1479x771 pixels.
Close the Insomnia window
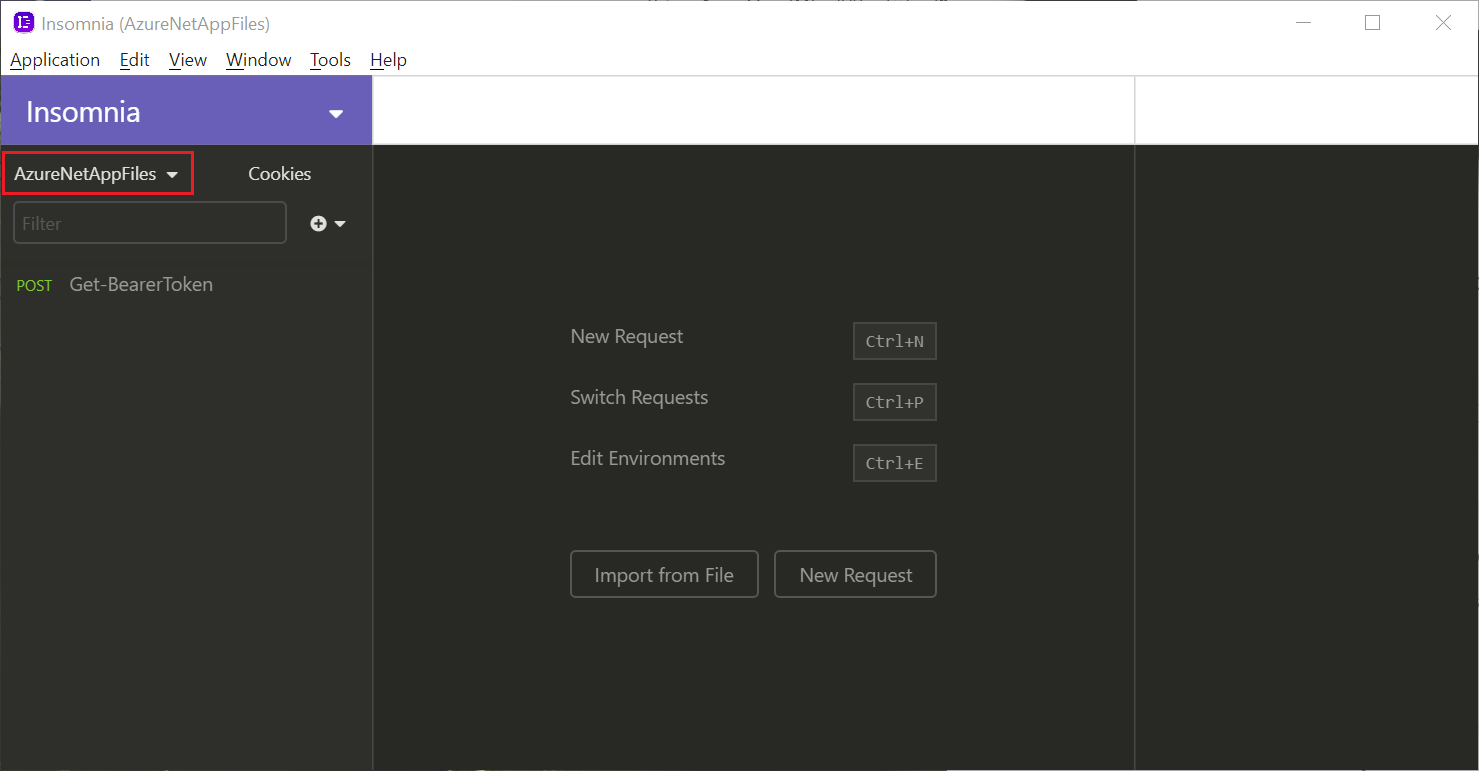coord(1443,23)
